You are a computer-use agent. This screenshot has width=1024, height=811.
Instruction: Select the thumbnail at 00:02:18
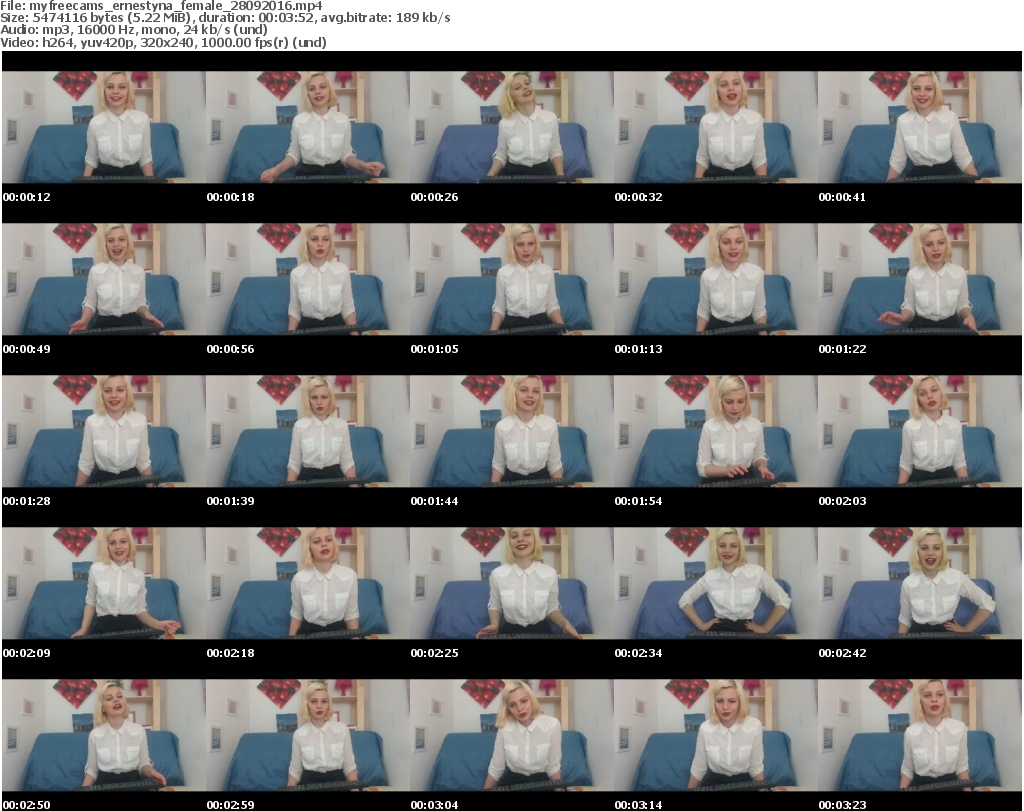[x=308, y=583]
